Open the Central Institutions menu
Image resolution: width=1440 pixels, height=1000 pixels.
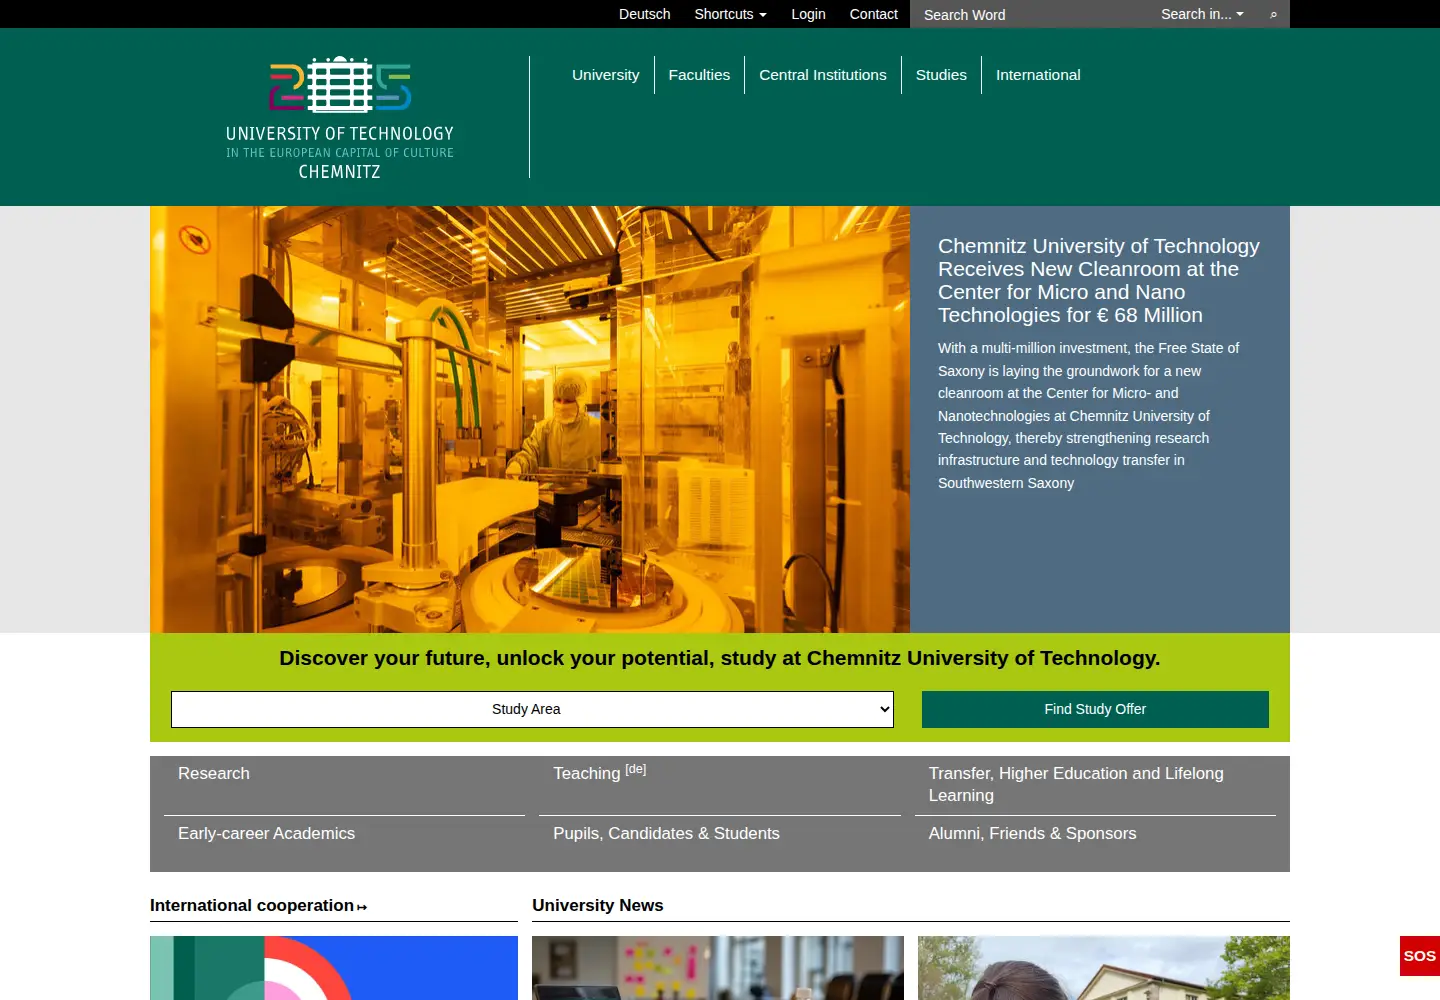click(x=823, y=75)
